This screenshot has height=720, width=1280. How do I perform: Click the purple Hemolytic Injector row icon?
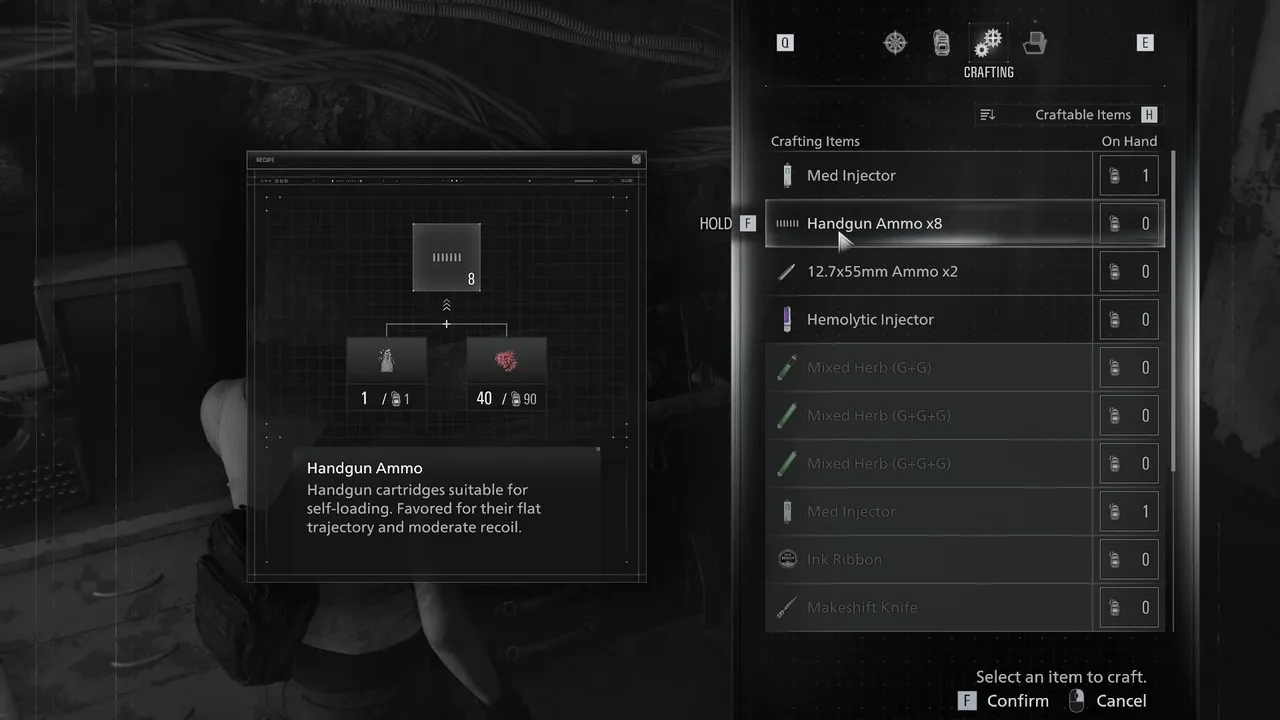tap(788, 320)
